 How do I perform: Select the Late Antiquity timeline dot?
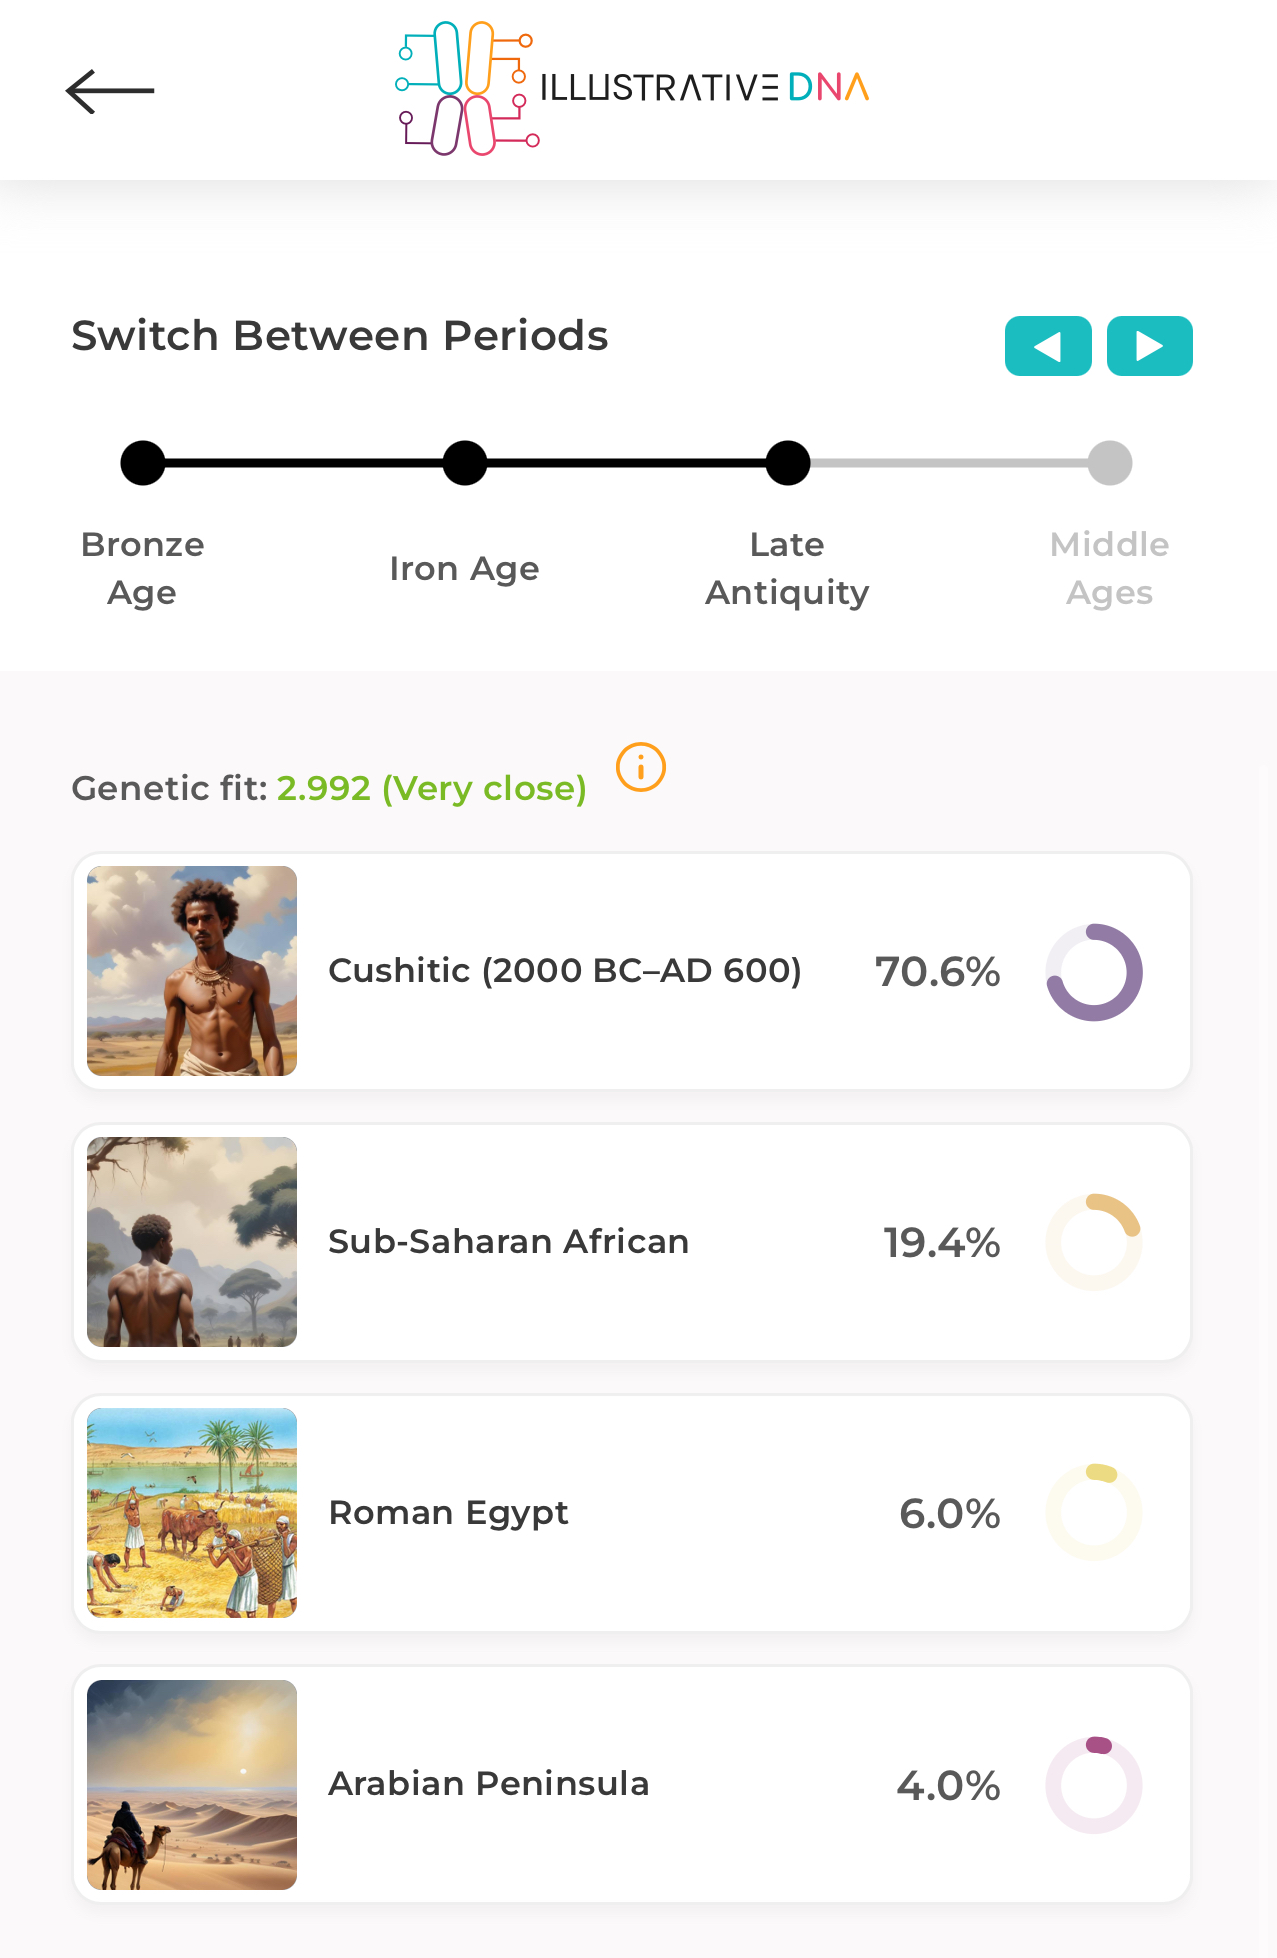click(x=788, y=463)
